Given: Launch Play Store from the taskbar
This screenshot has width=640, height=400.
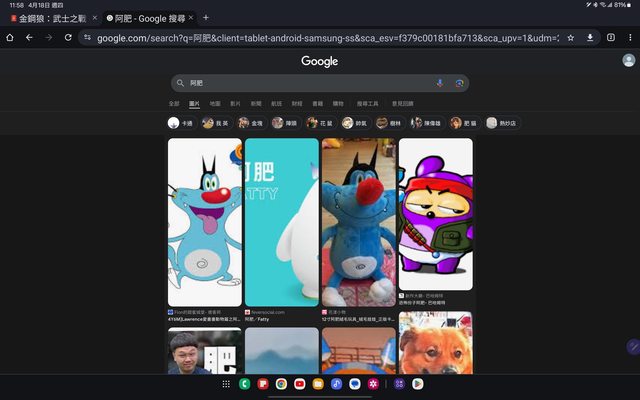Looking at the screenshot, I should 417,384.
